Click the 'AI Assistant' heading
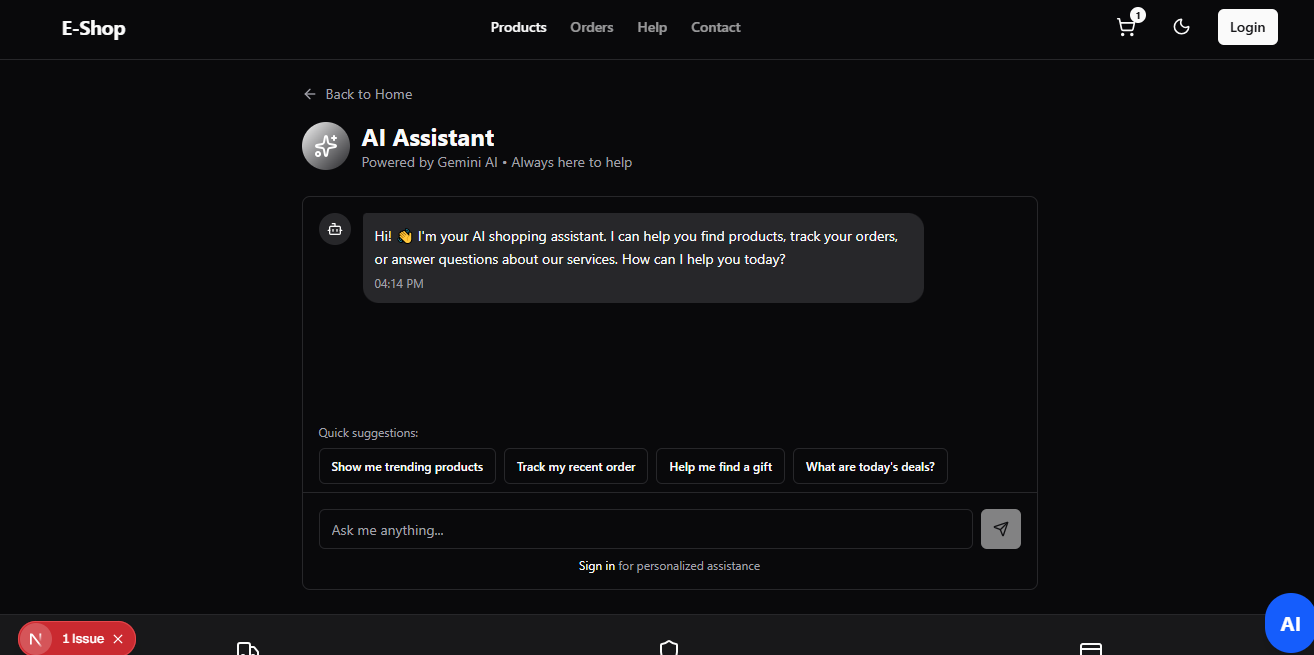The height and width of the screenshot is (655, 1314). tap(428, 137)
